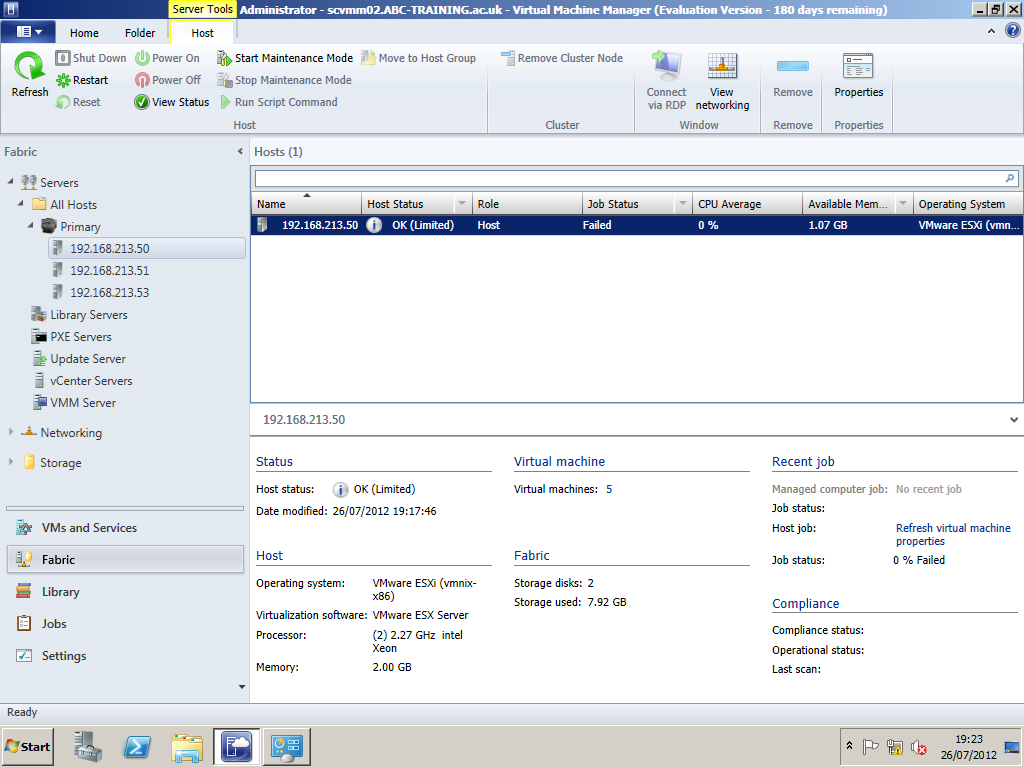Switch to the Folder tab

coord(140,33)
